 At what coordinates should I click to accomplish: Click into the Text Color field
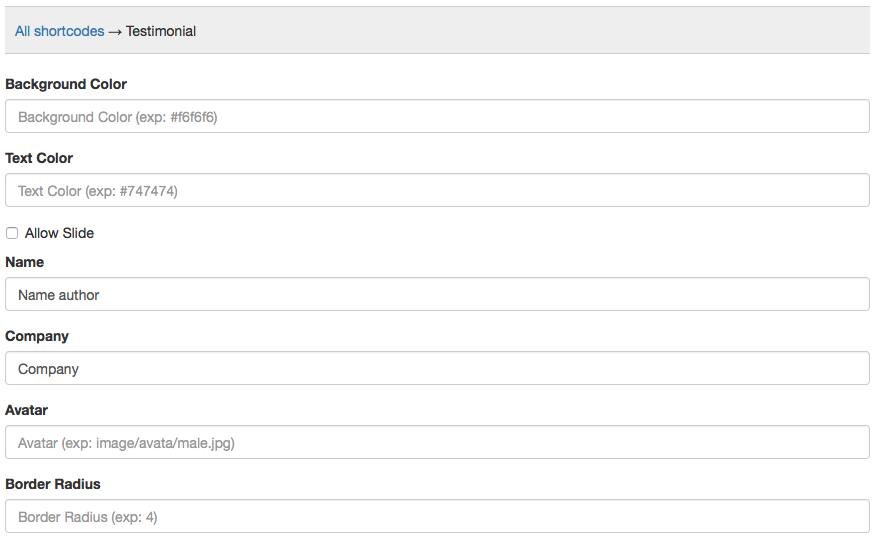pos(437,191)
